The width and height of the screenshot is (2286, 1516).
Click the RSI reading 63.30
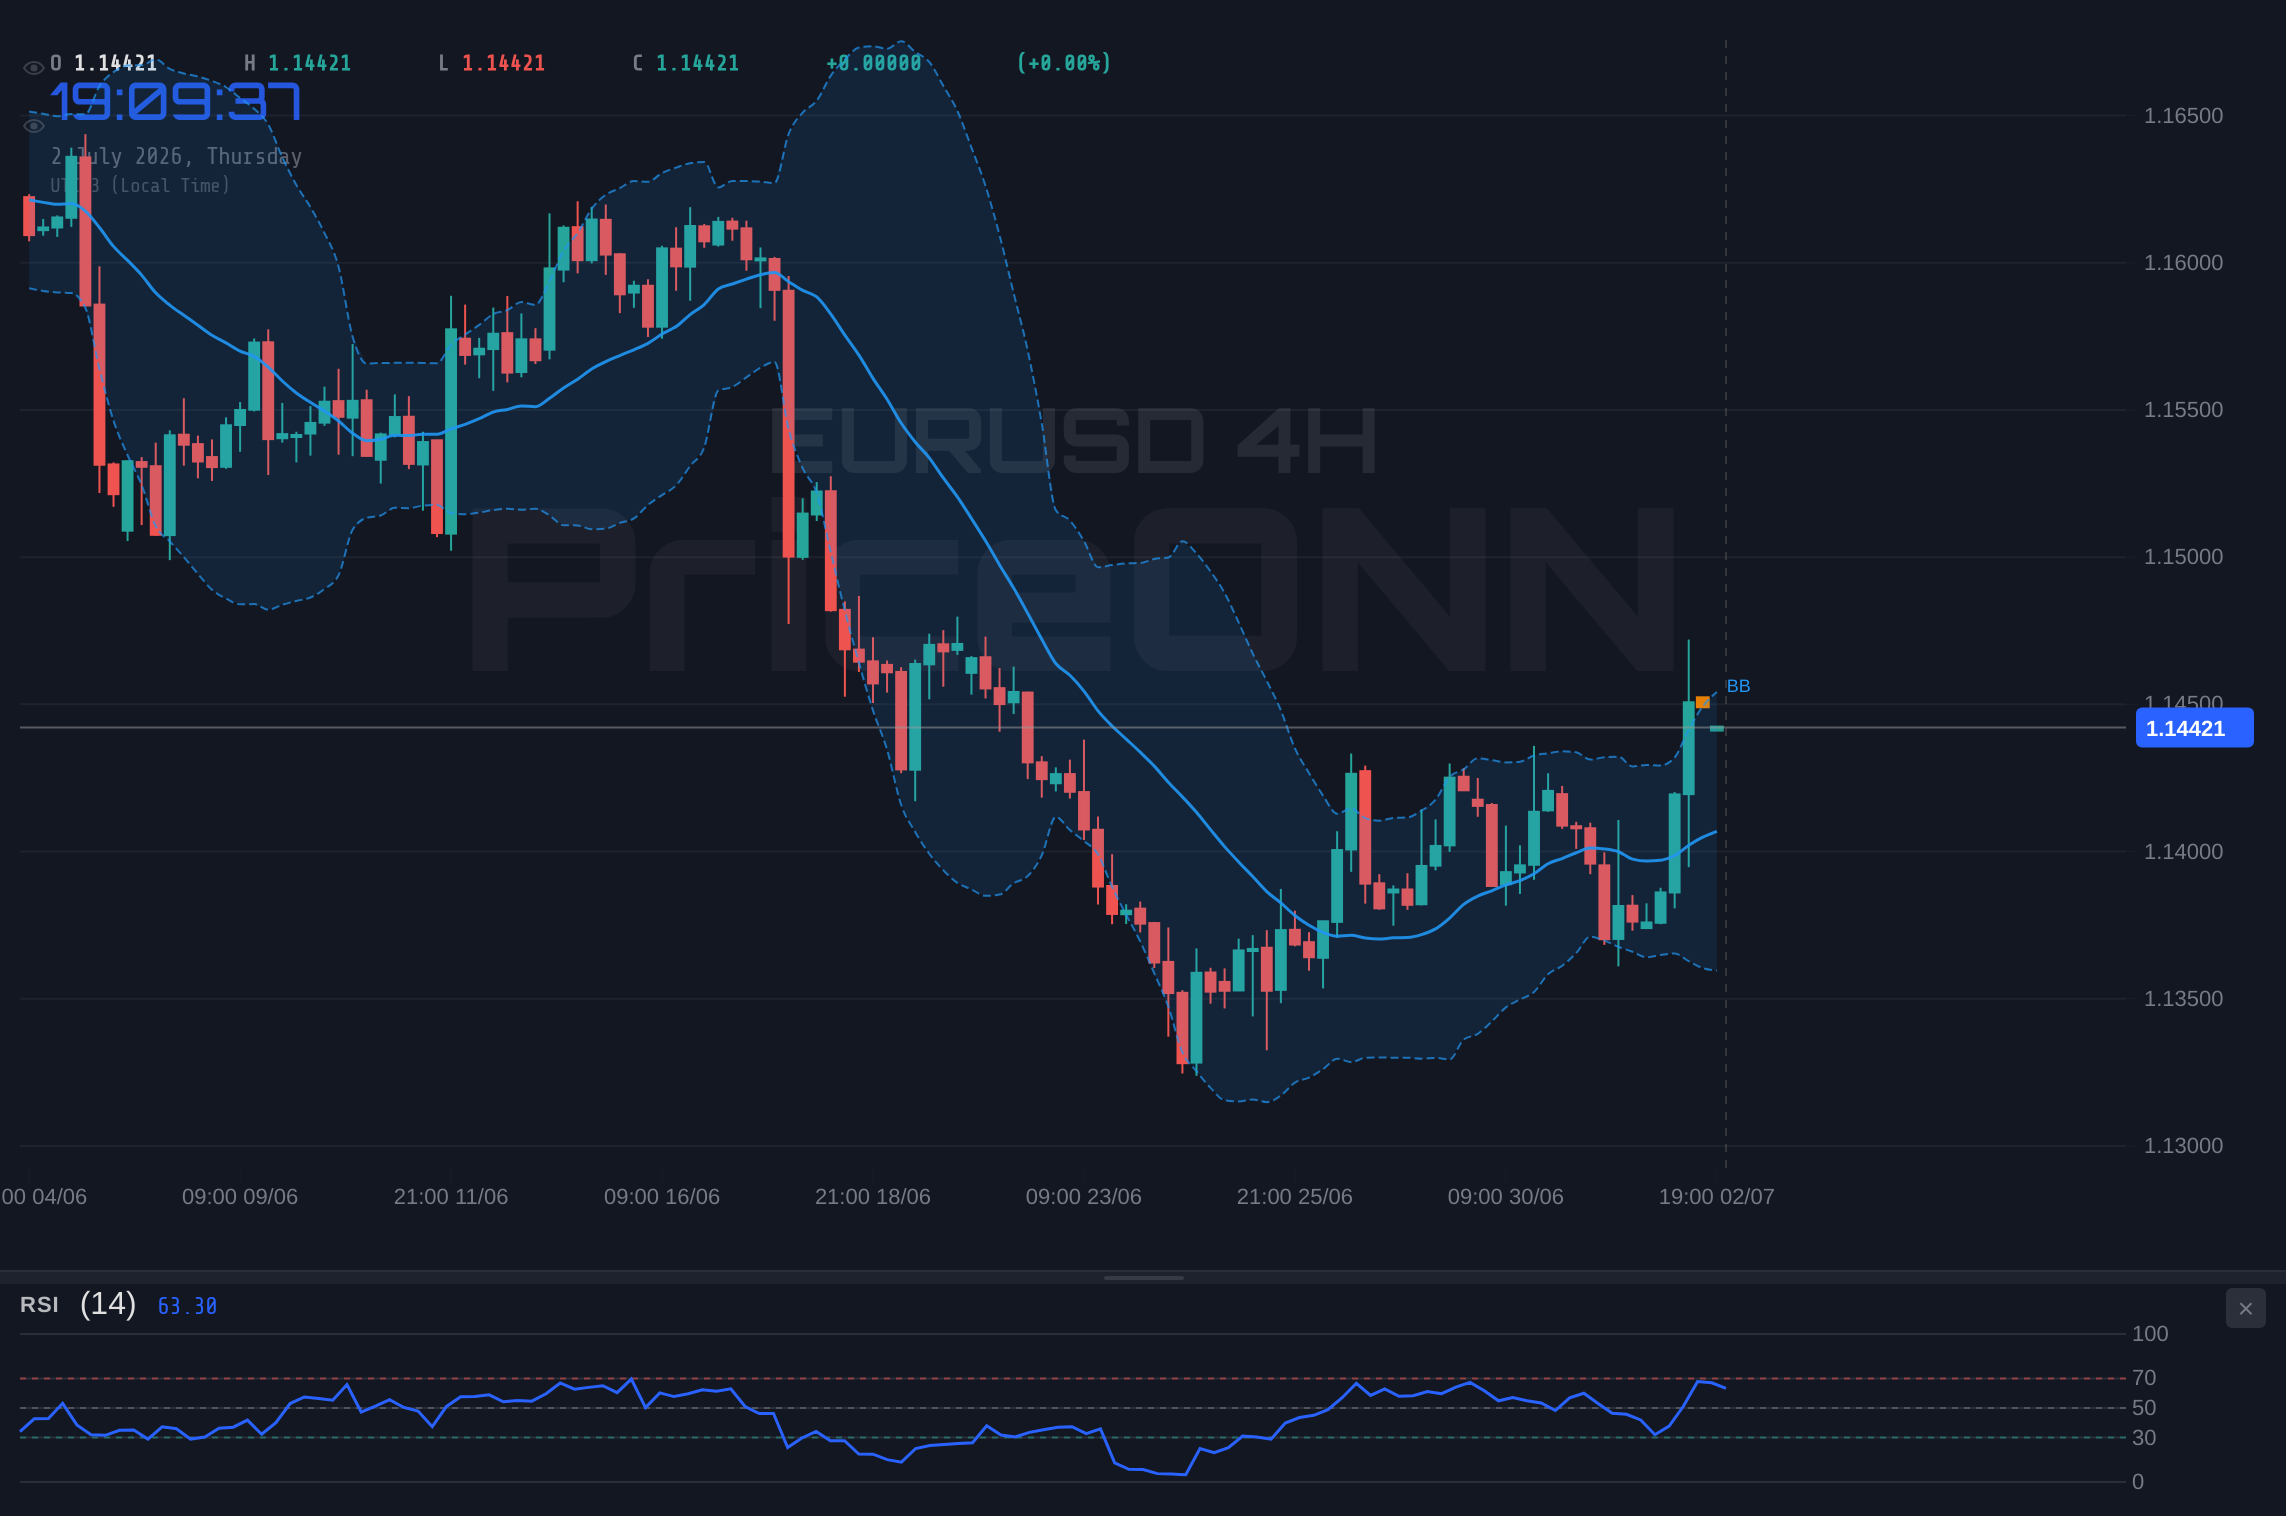(187, 1306)
